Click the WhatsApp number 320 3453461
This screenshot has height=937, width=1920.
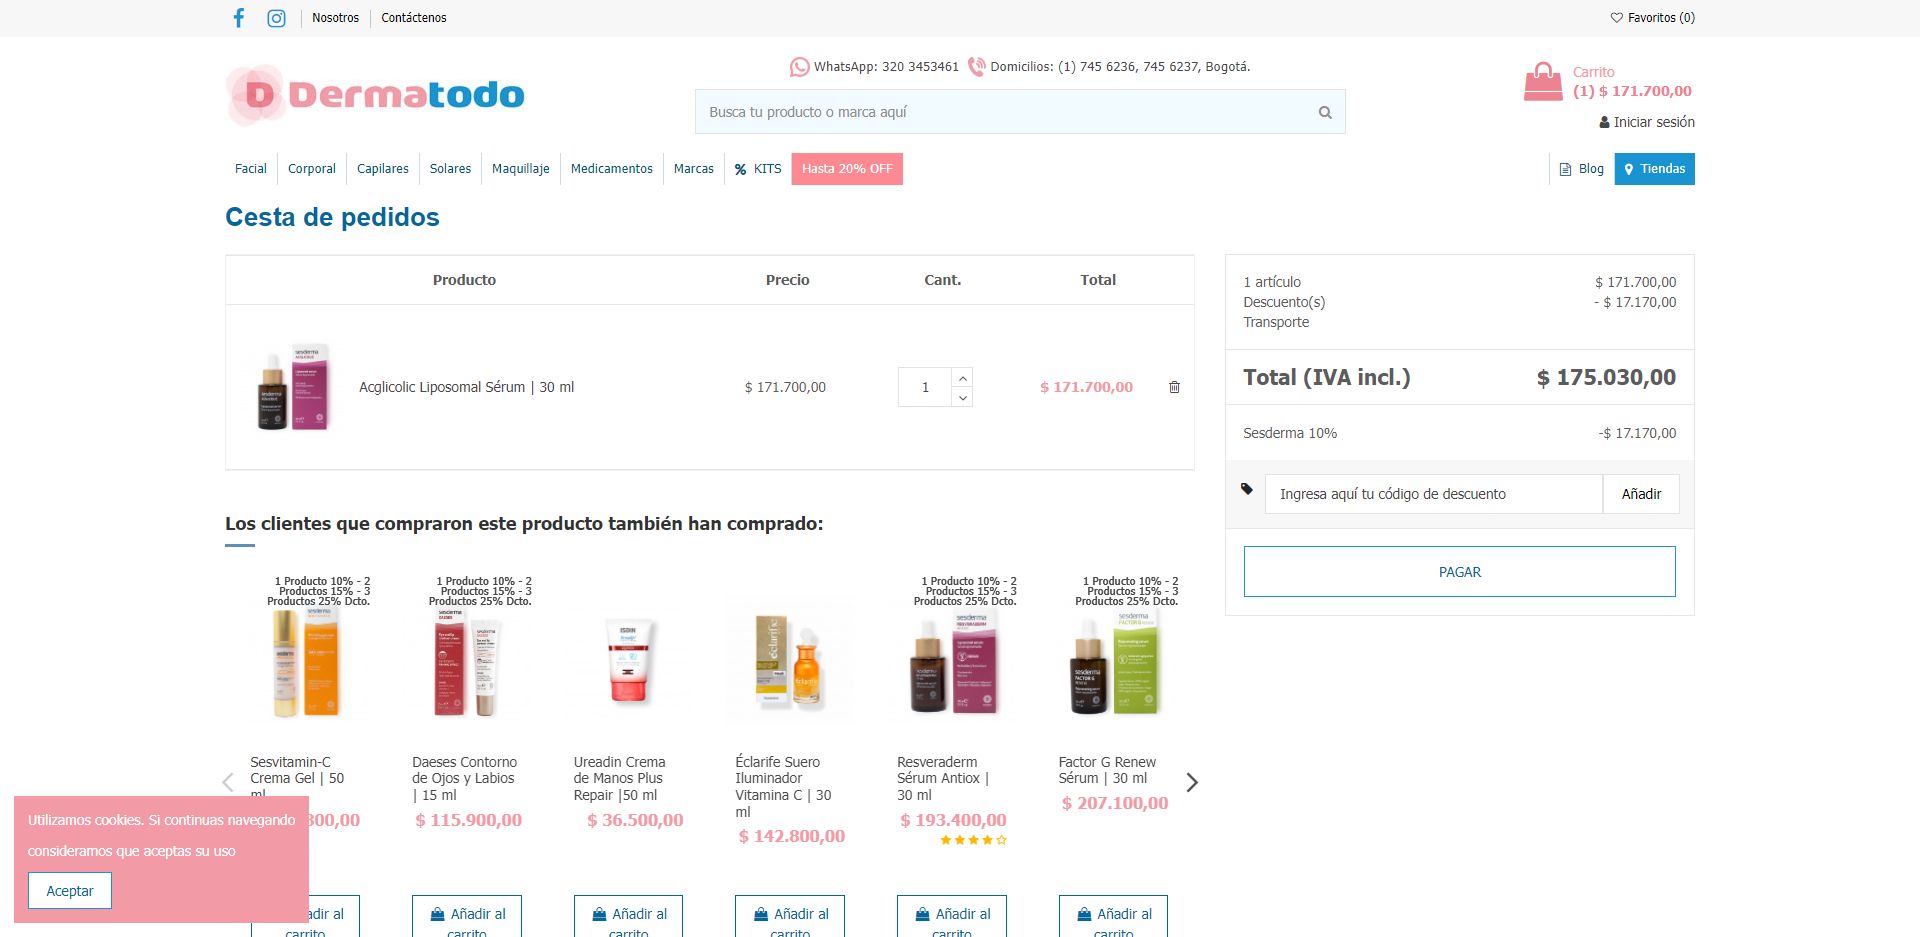pyautogui.click(x=920, y=67)
